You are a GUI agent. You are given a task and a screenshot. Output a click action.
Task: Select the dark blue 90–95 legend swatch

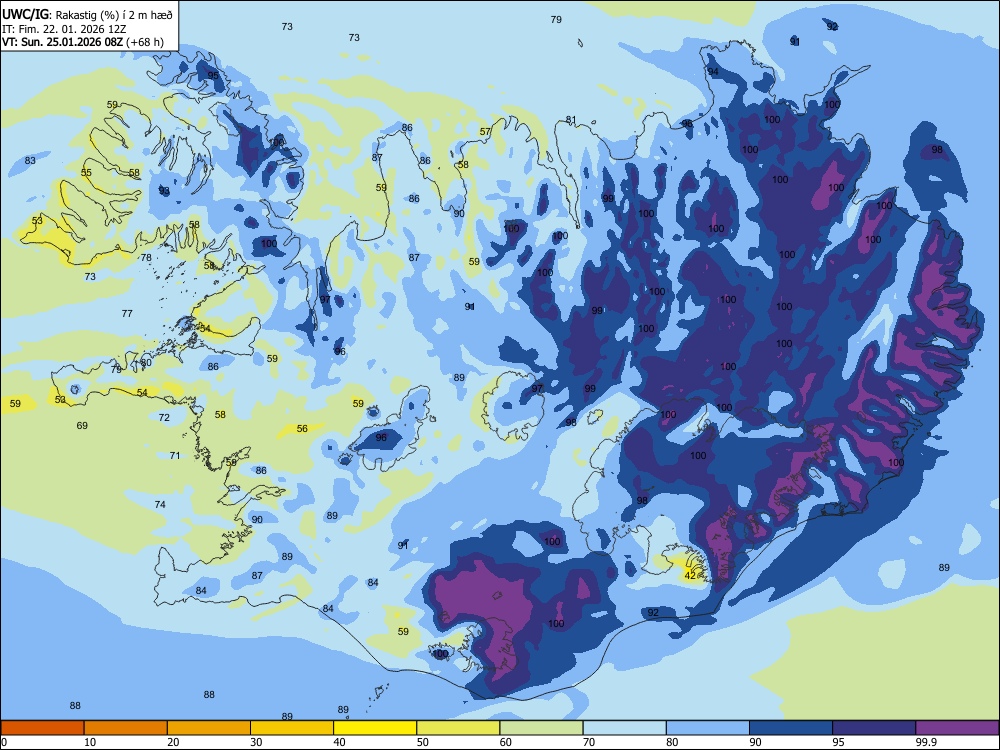(x=791, y=728)
